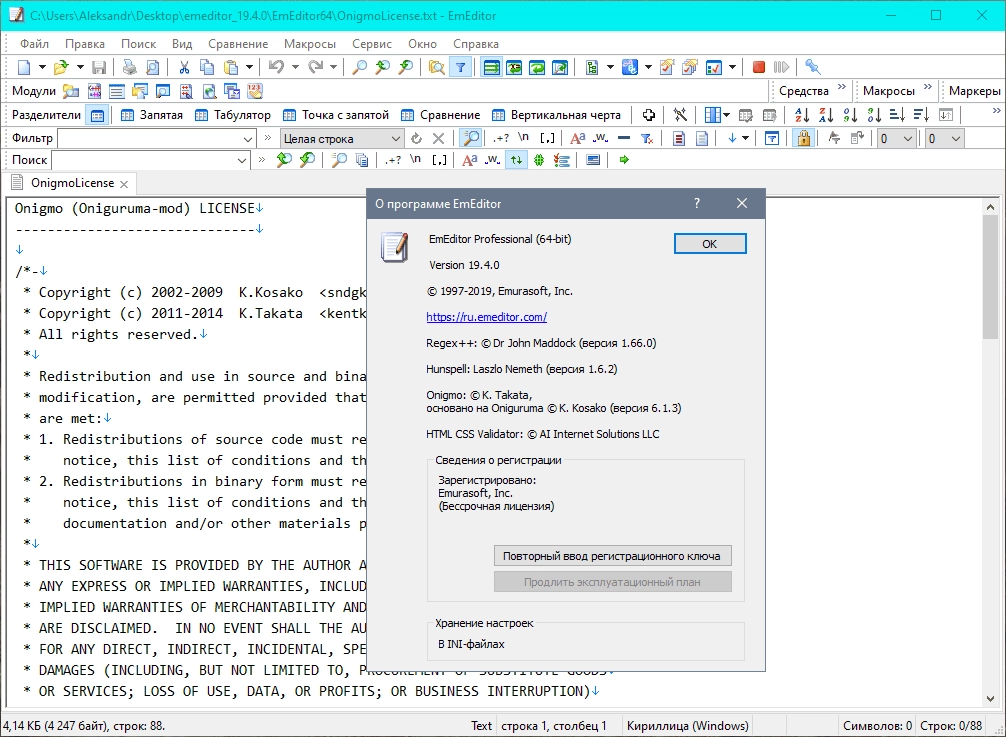Viewport: 1006px width, 737px height.
Task: Open the Сервис menu
Action: (x=371, y=44)
